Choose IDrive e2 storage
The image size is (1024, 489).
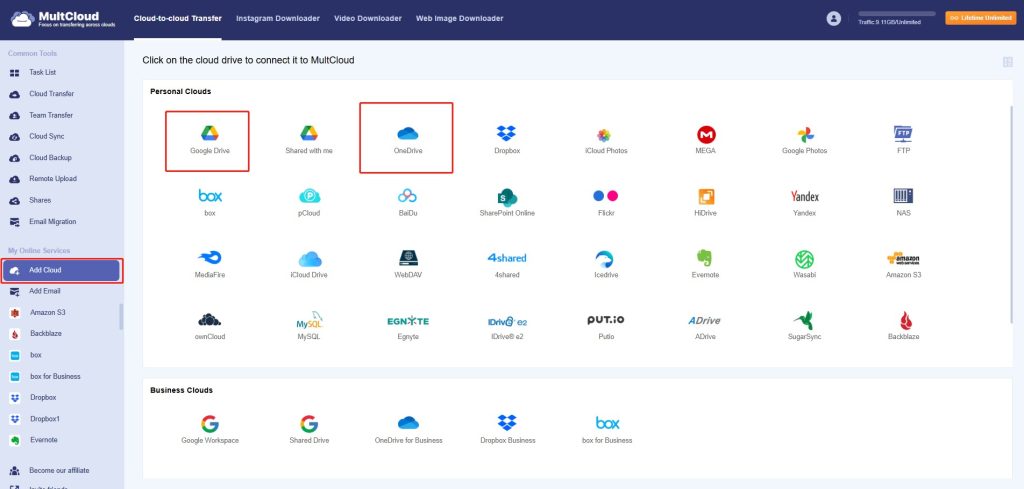tap(507, 326)
